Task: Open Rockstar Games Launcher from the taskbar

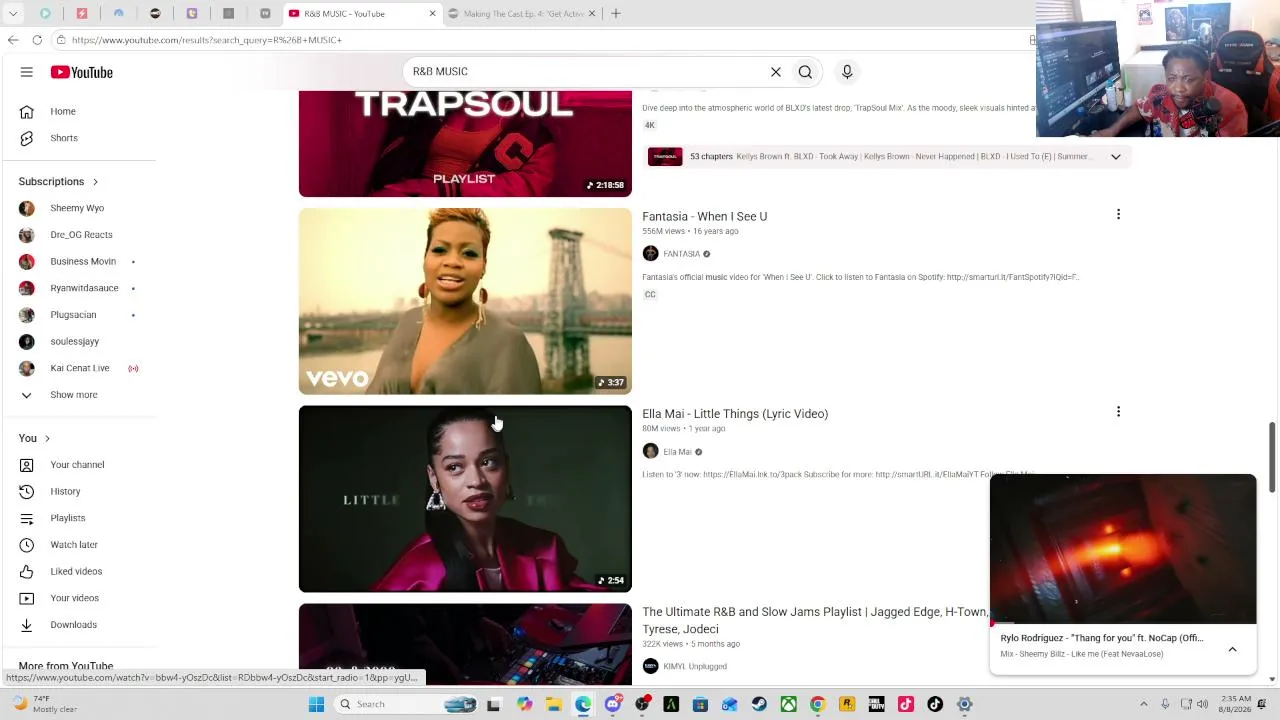Action: [847, 704]
